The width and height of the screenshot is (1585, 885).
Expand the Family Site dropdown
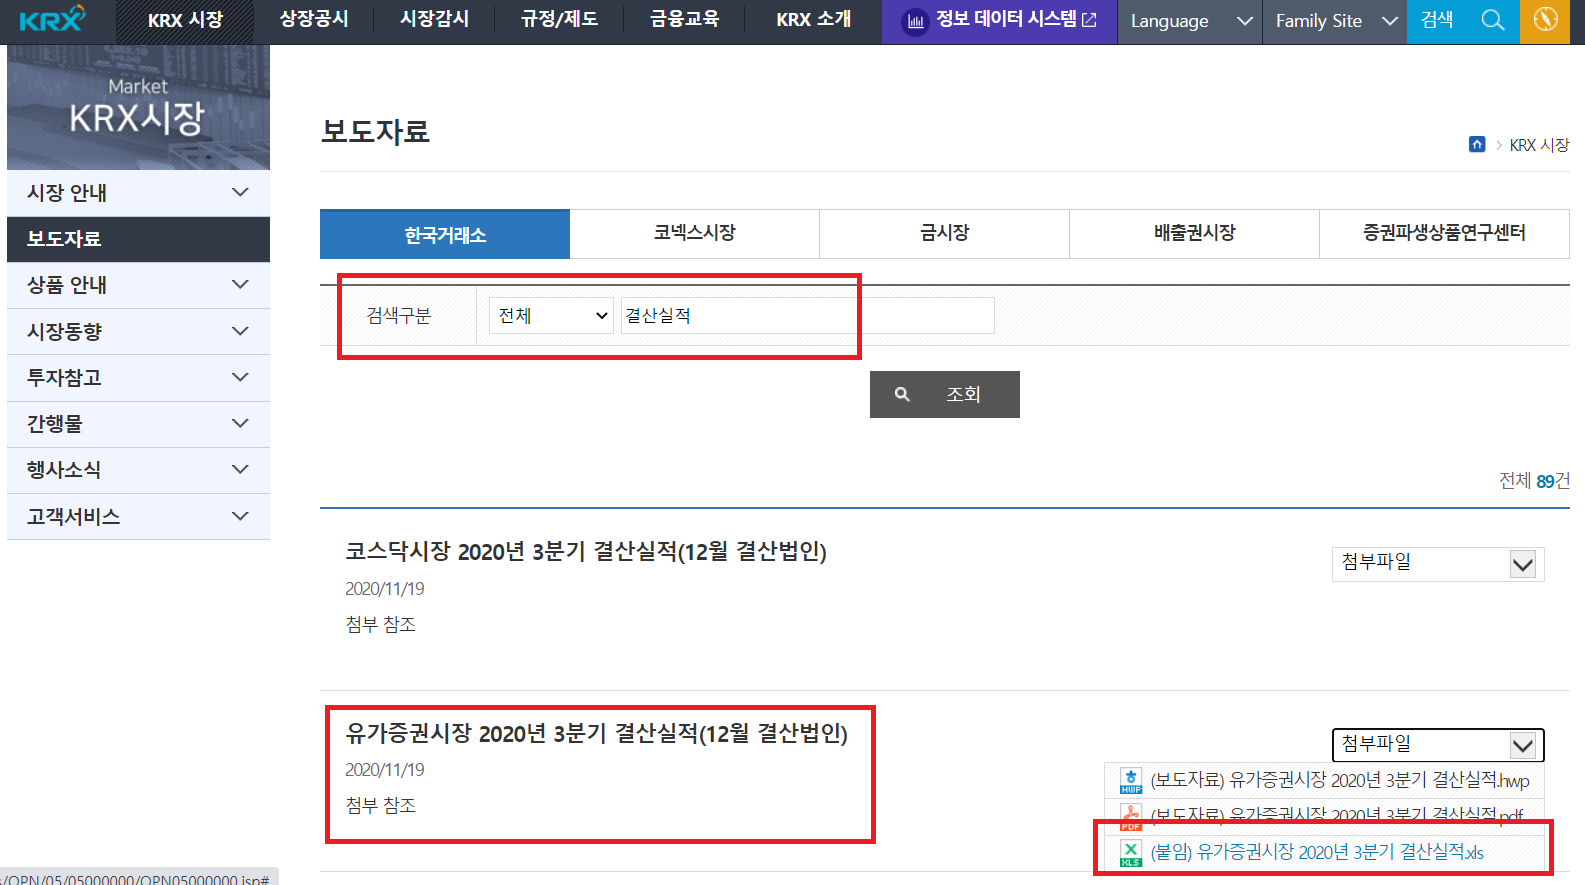(1335, 21)
